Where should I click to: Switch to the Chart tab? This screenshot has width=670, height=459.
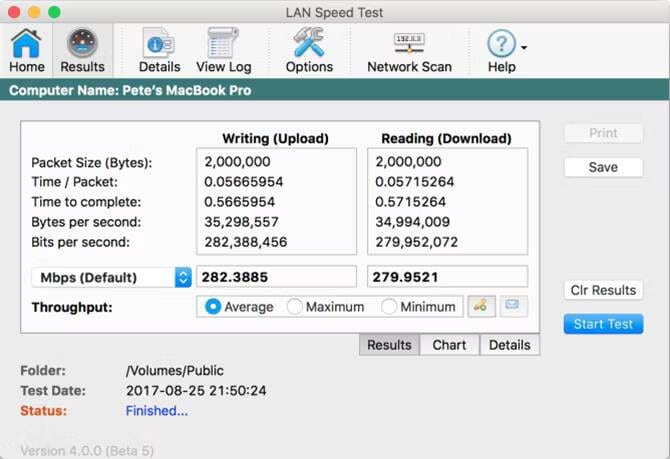tap(449, 345)
